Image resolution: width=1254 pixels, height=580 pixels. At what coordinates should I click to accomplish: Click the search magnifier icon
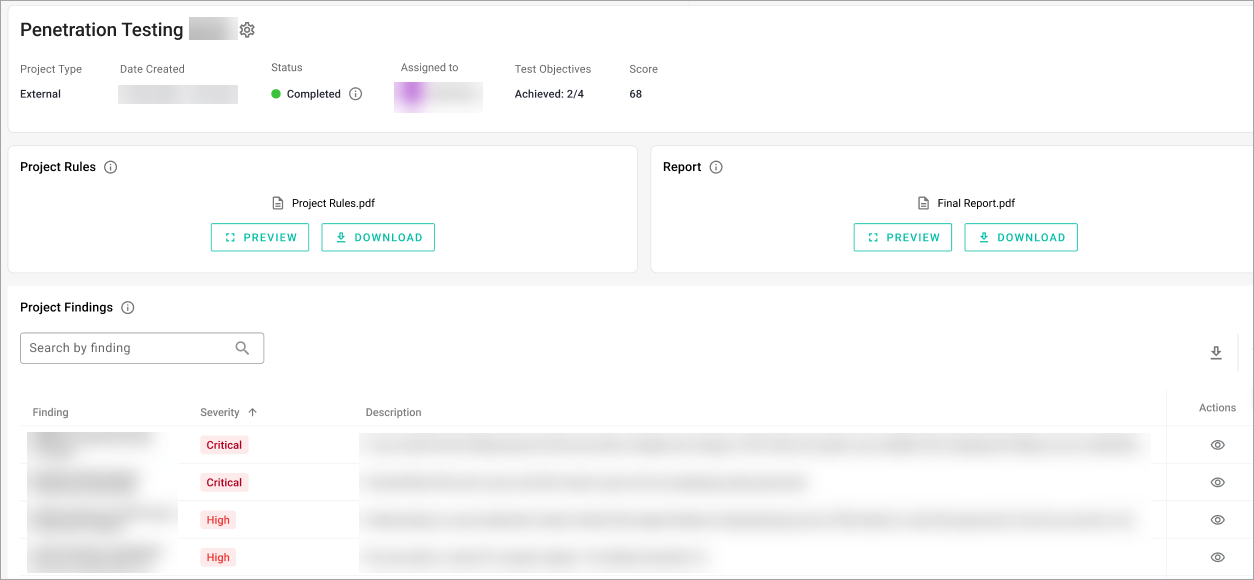[x=243, y=347]
